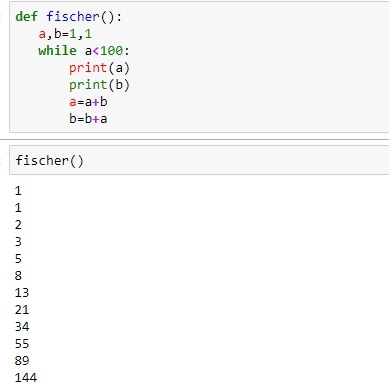
Task: Click output value 3
Action: (x=18, y=242)
